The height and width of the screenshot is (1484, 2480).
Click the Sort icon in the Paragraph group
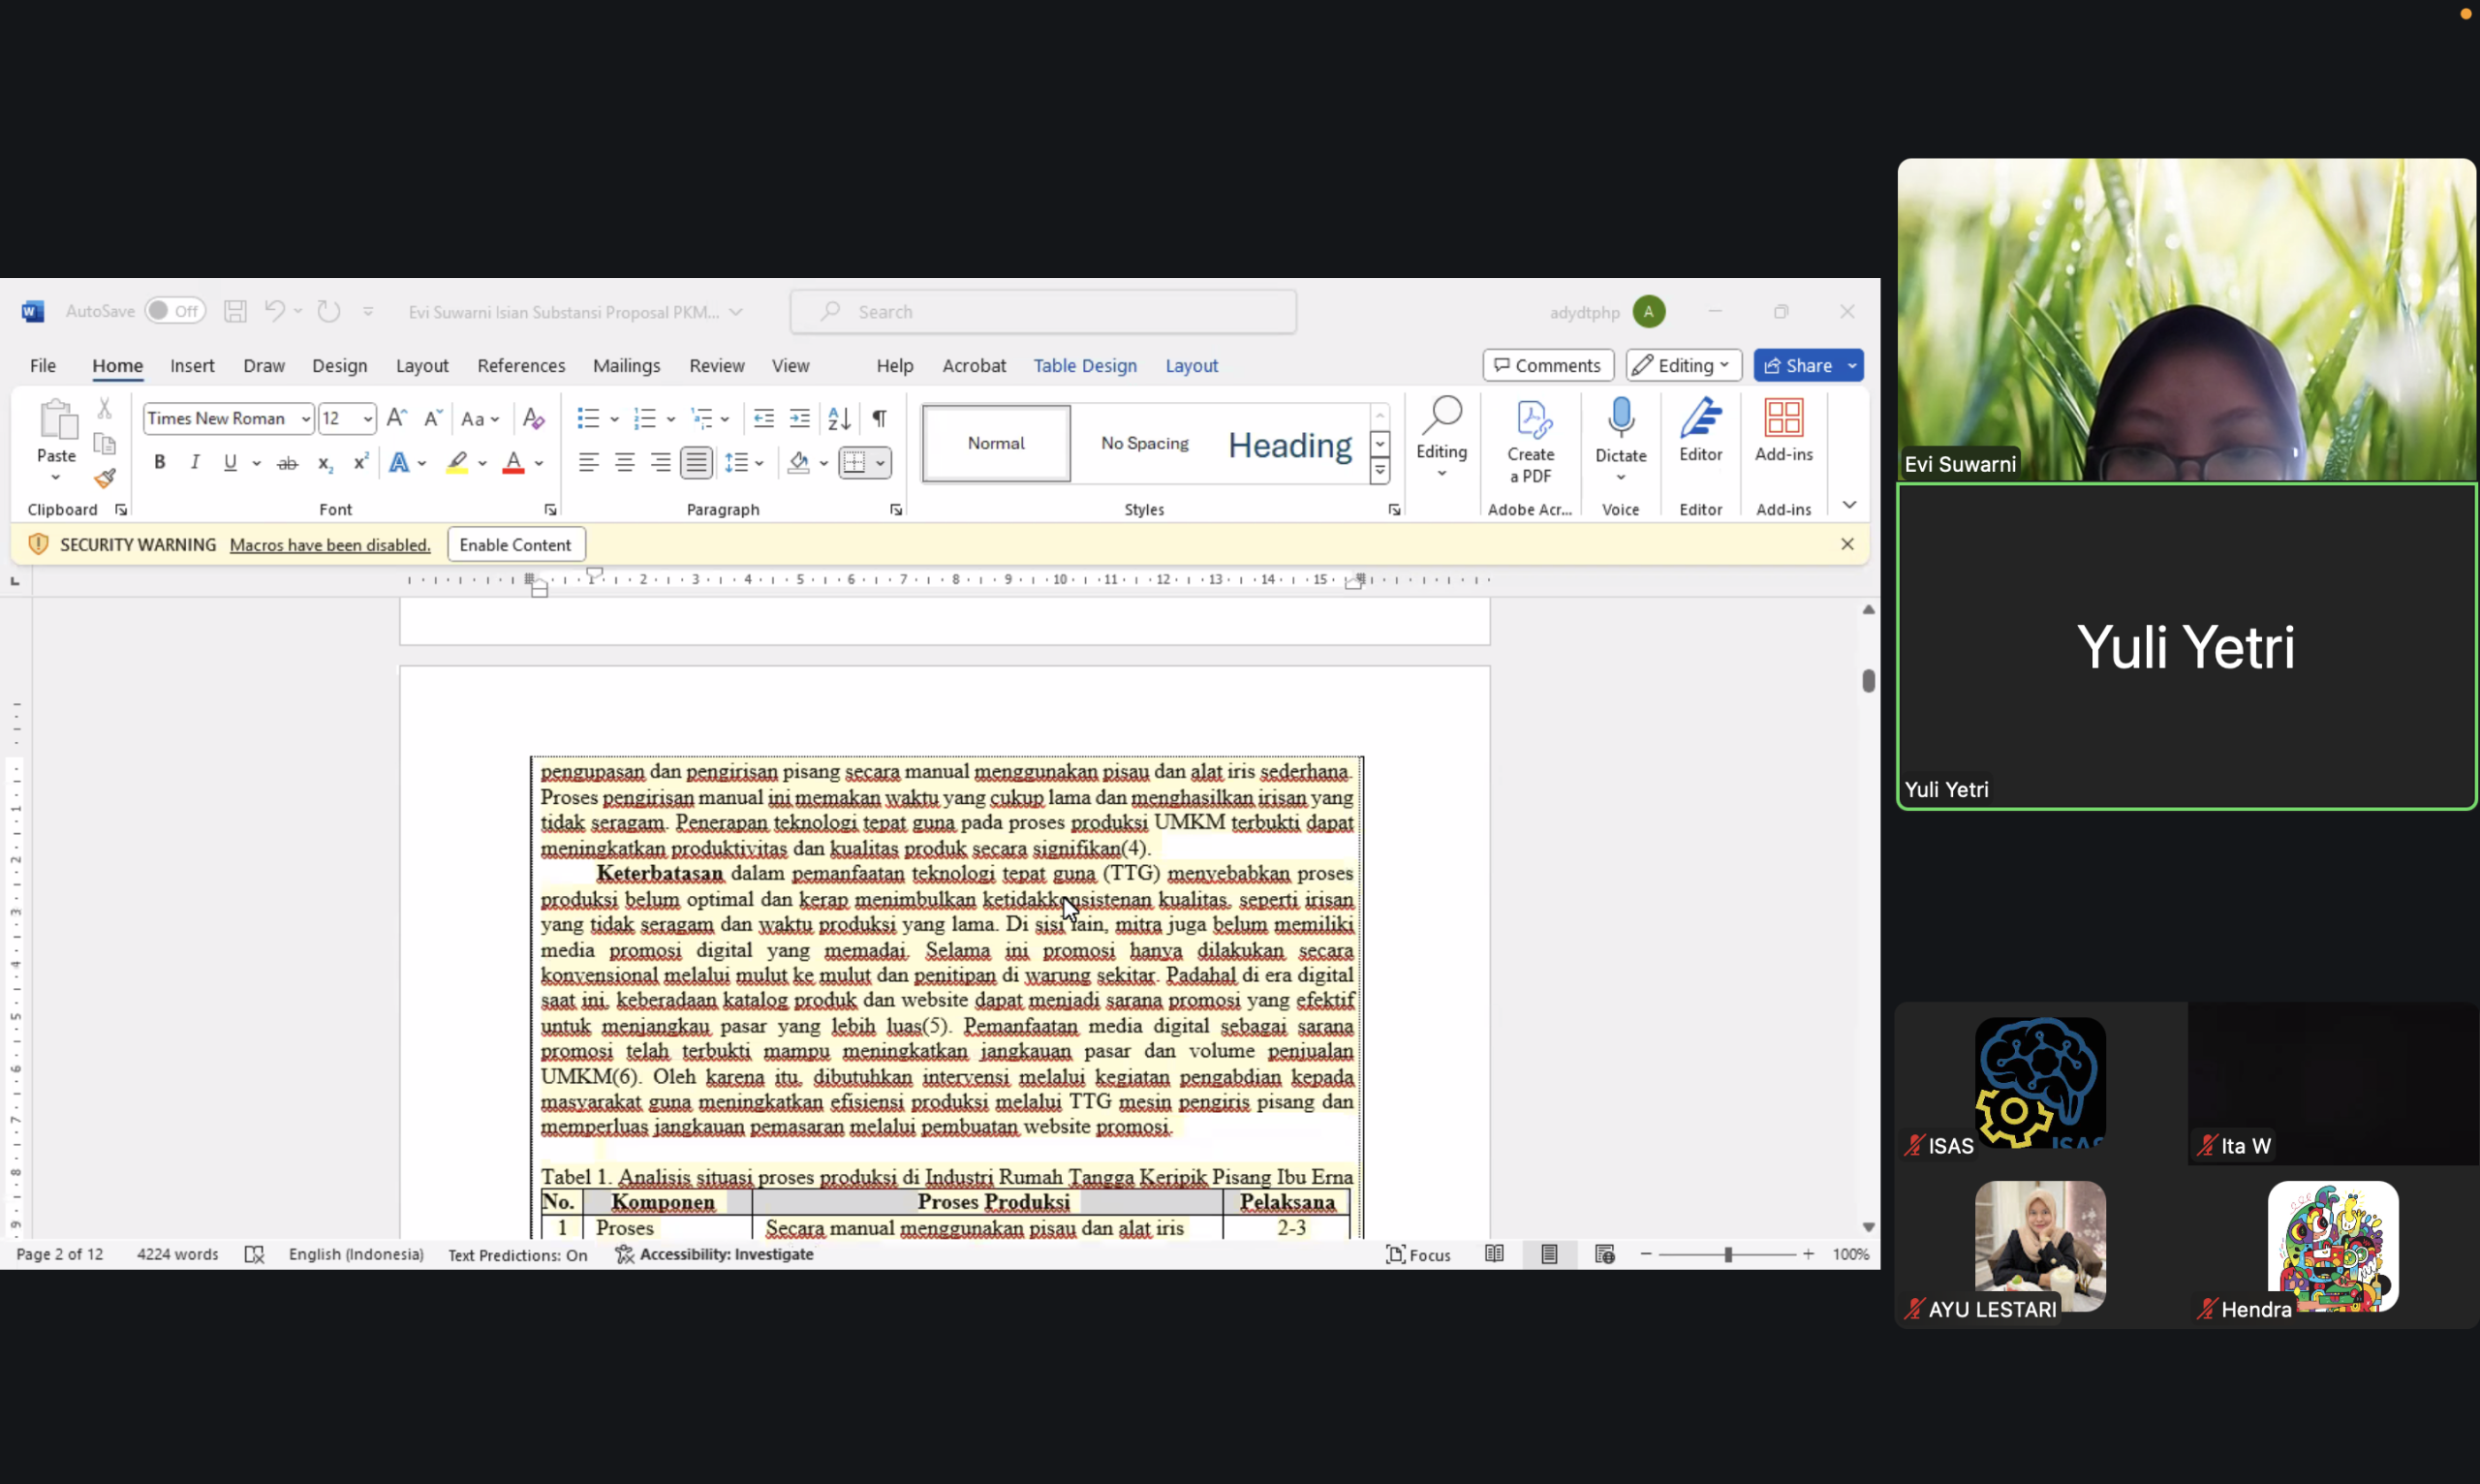point(839,418)
